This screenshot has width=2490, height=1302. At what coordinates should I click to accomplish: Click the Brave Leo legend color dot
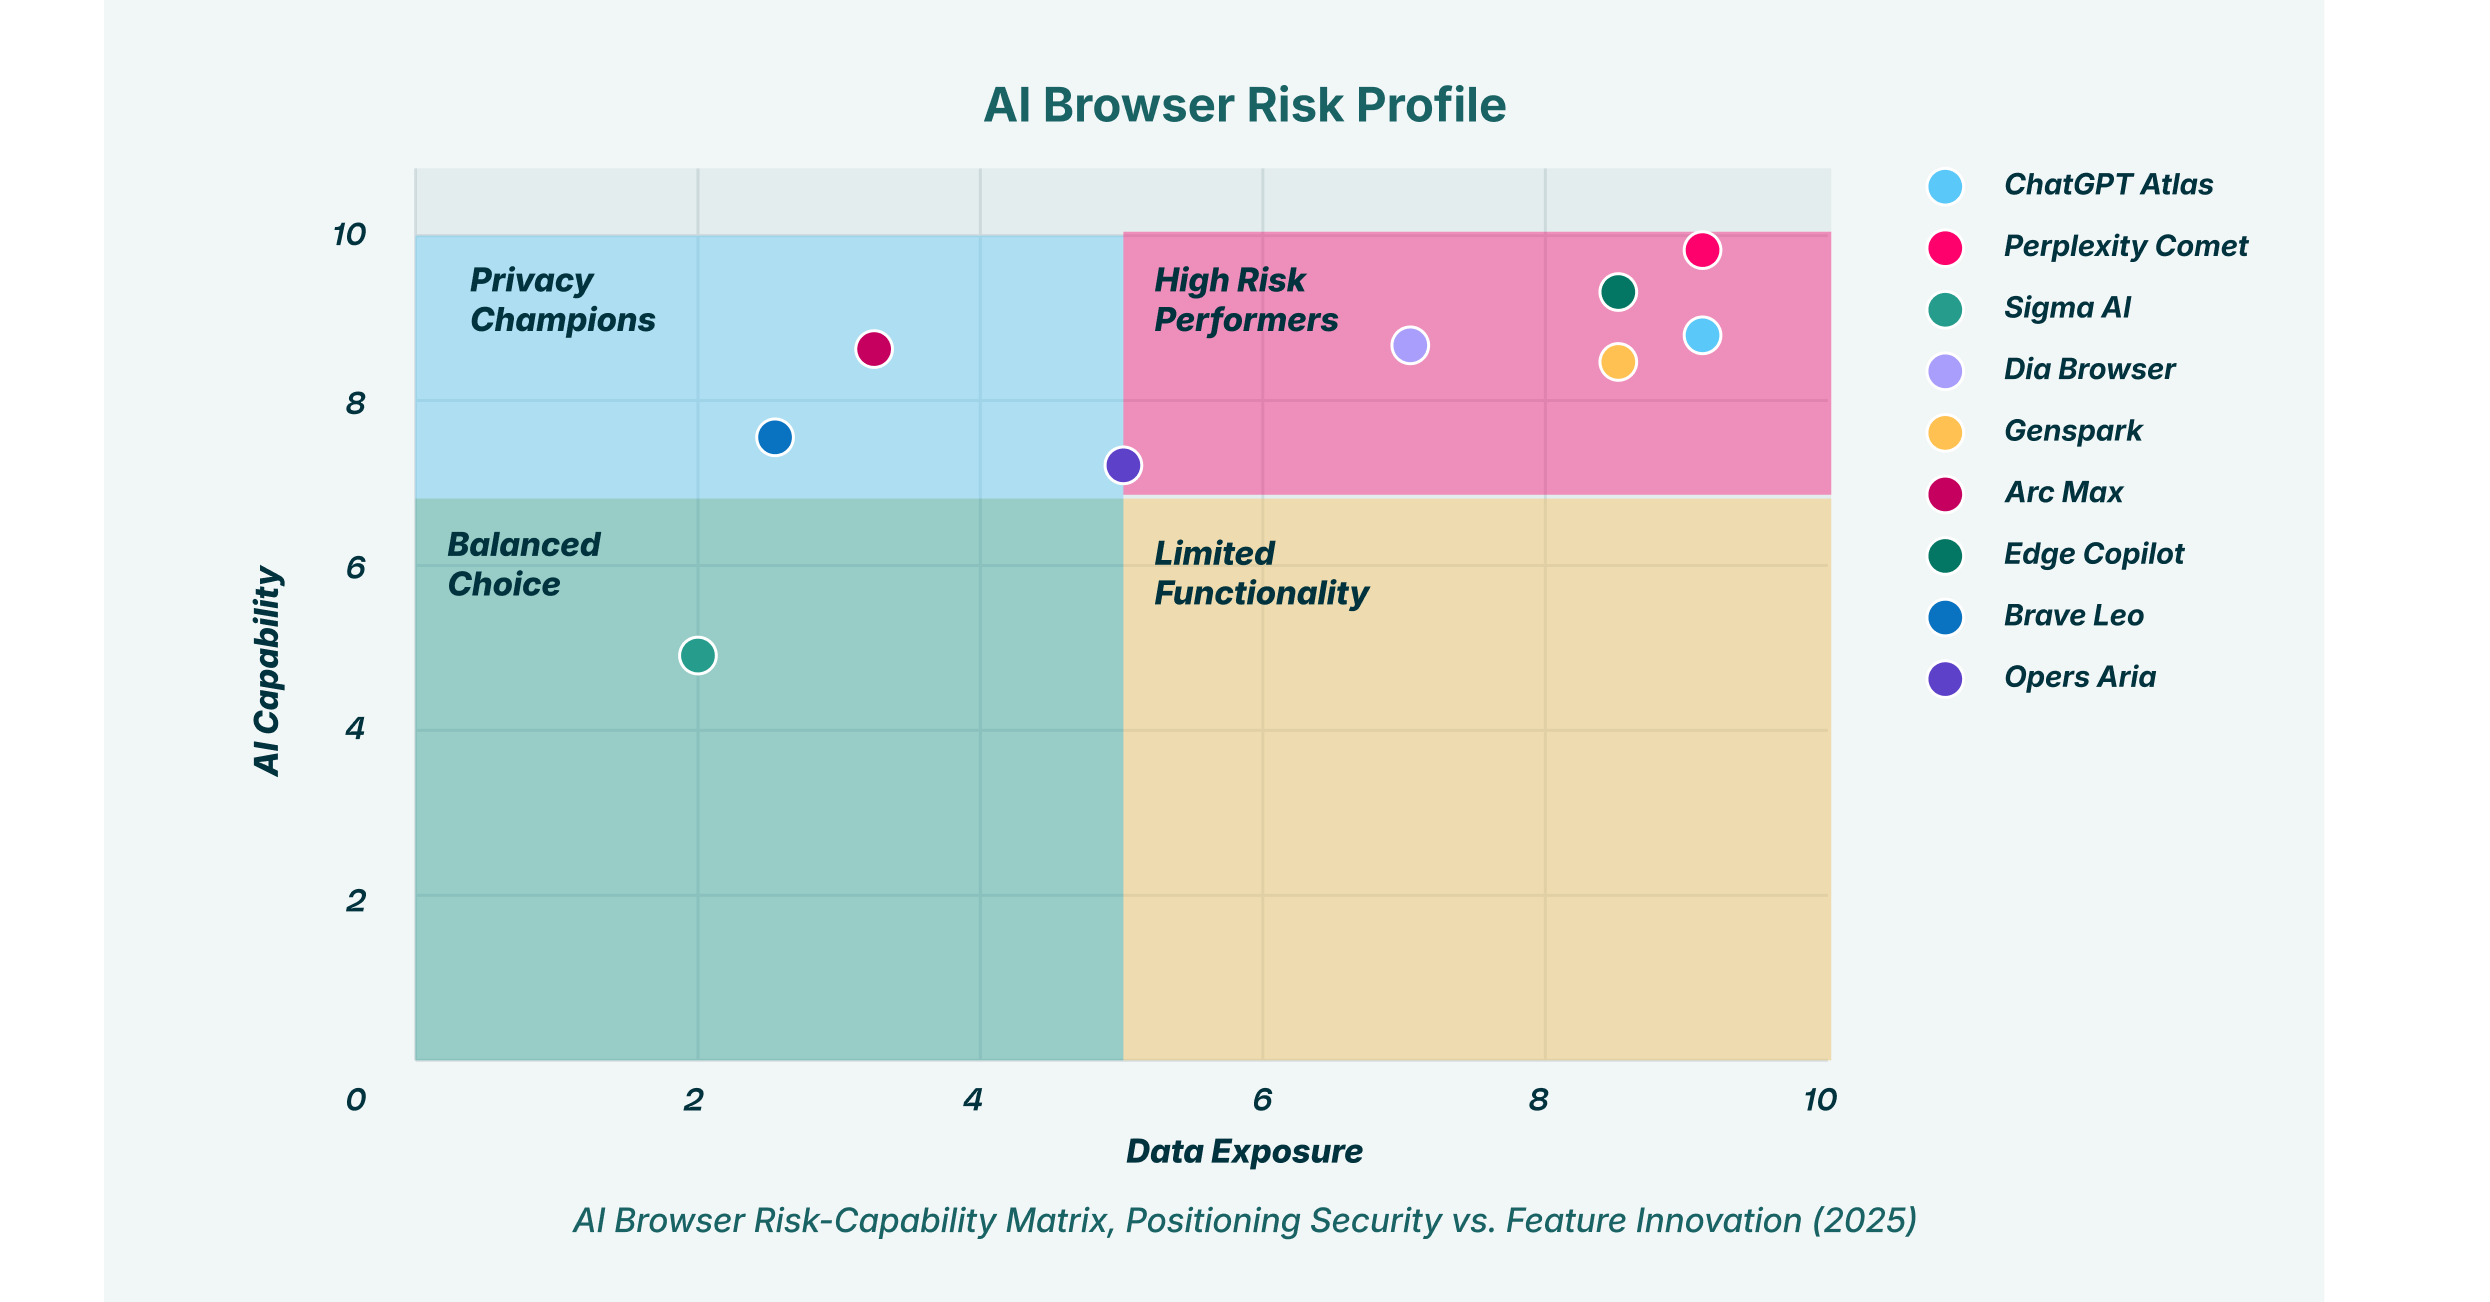pyautogui.click(x=1945, y=617)
